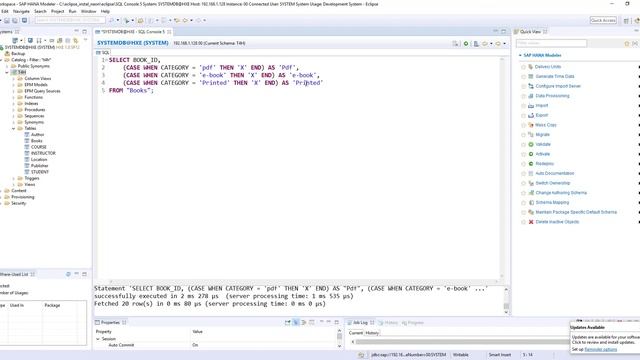
Task: Toggle the star checkbox beside Switch Ownership
Action: pyautogui.click(x=523, y=184)
